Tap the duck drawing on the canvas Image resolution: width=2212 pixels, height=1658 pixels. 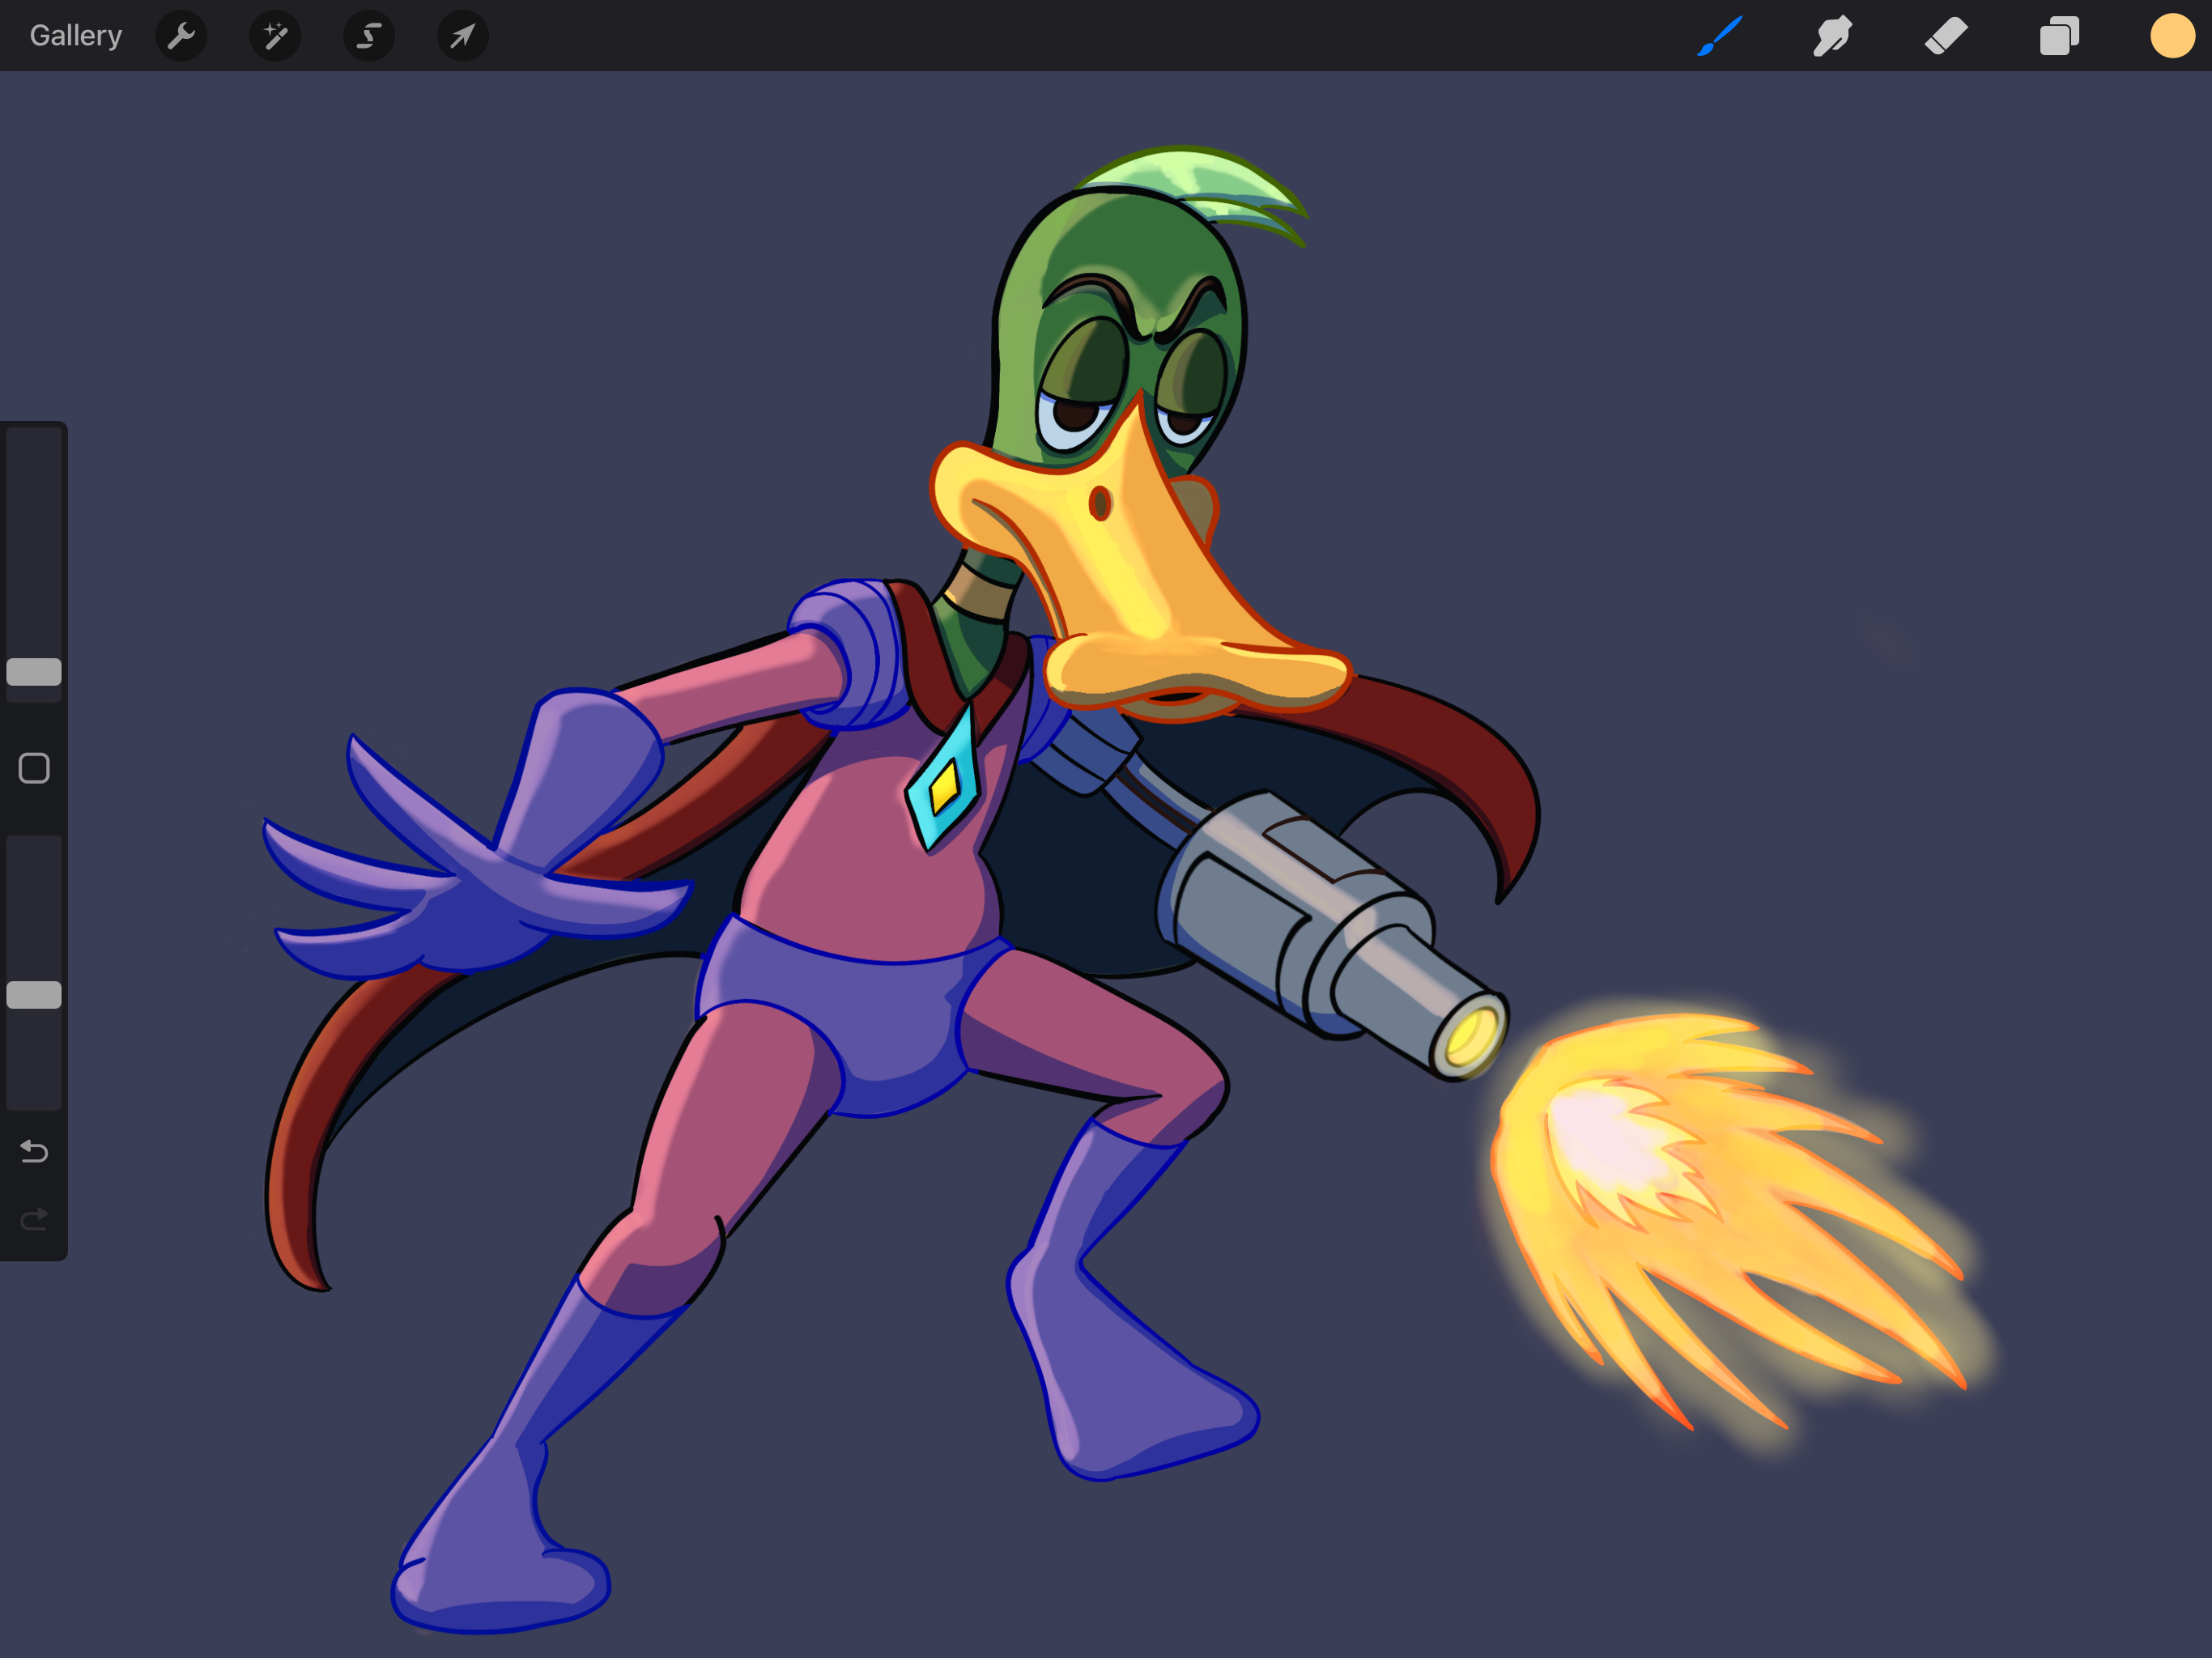click(x=900, y=890)
